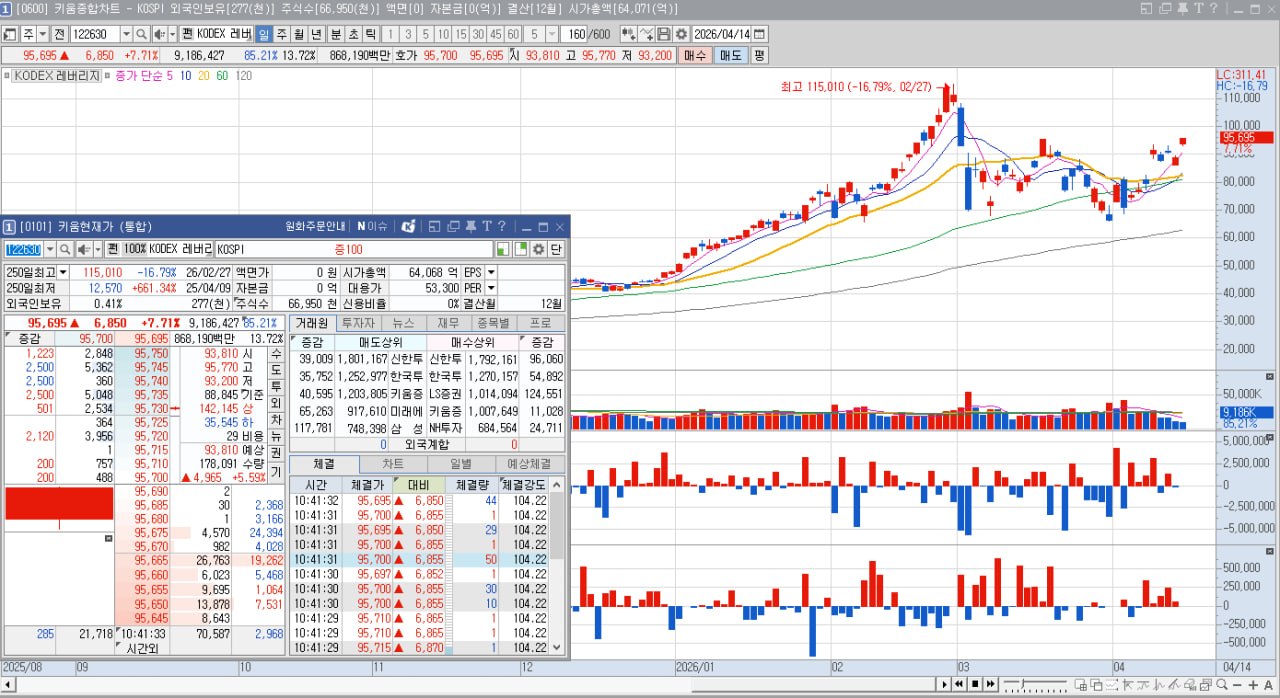Expand the EPS dropdown in quote window
The image size is (1280, 698).
491,272
